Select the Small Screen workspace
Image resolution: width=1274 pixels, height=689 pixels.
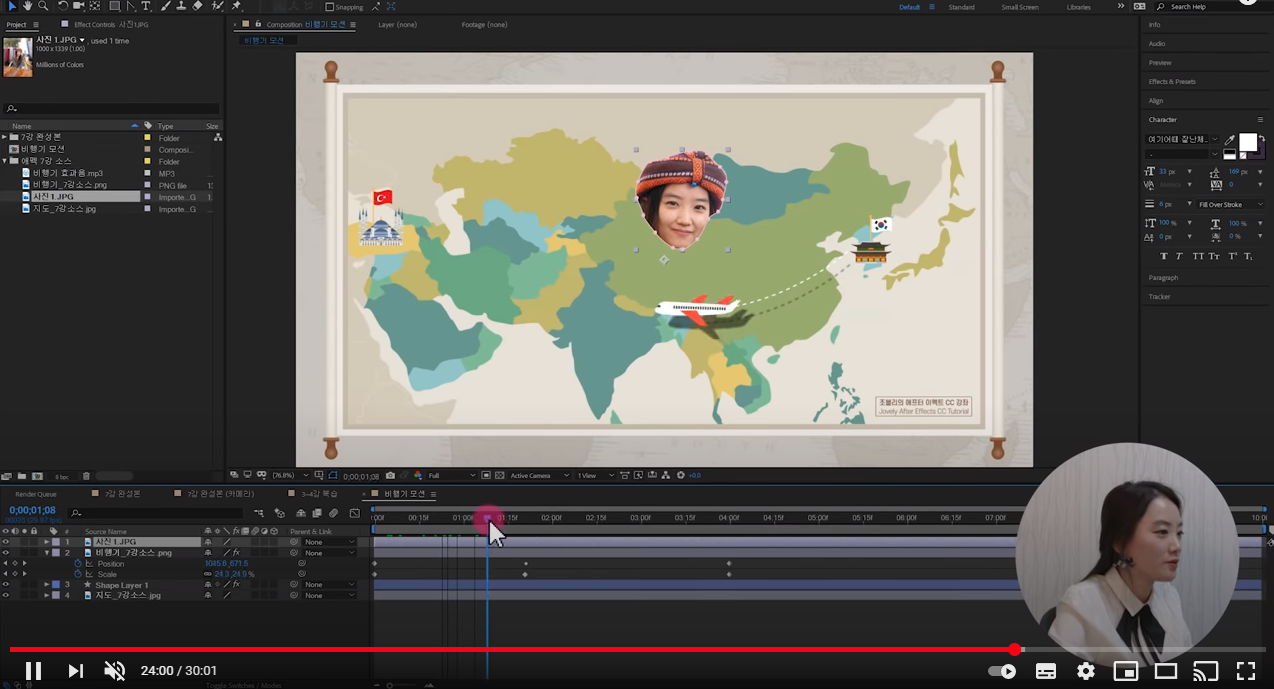click(1020, 7)
